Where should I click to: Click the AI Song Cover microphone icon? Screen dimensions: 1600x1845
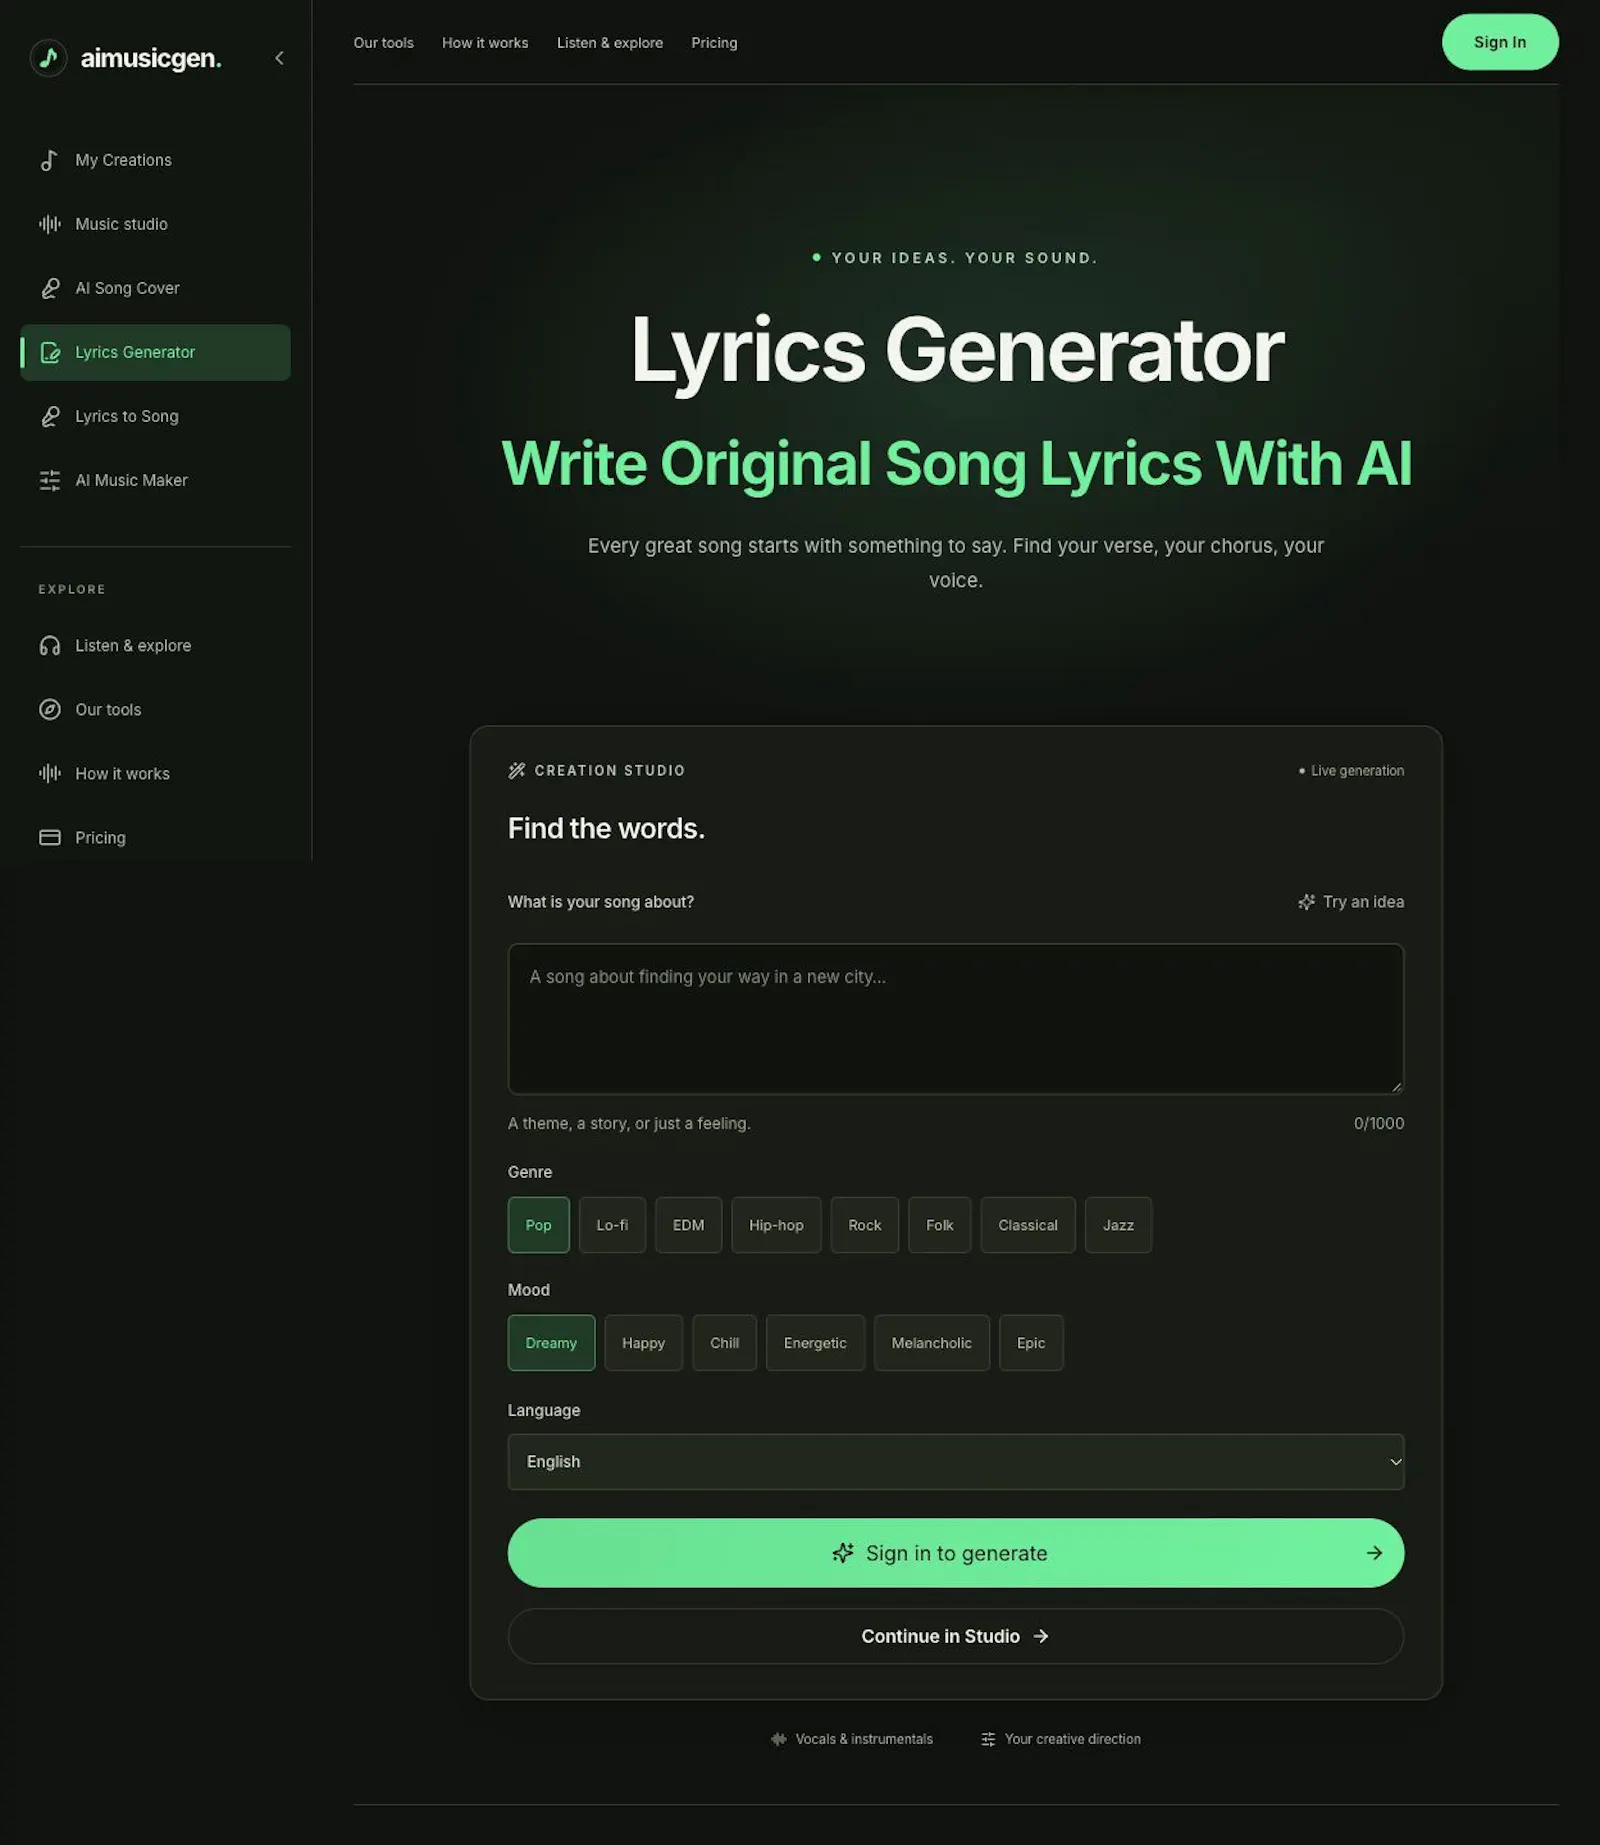pyautogui.click(x=49, y=288)
